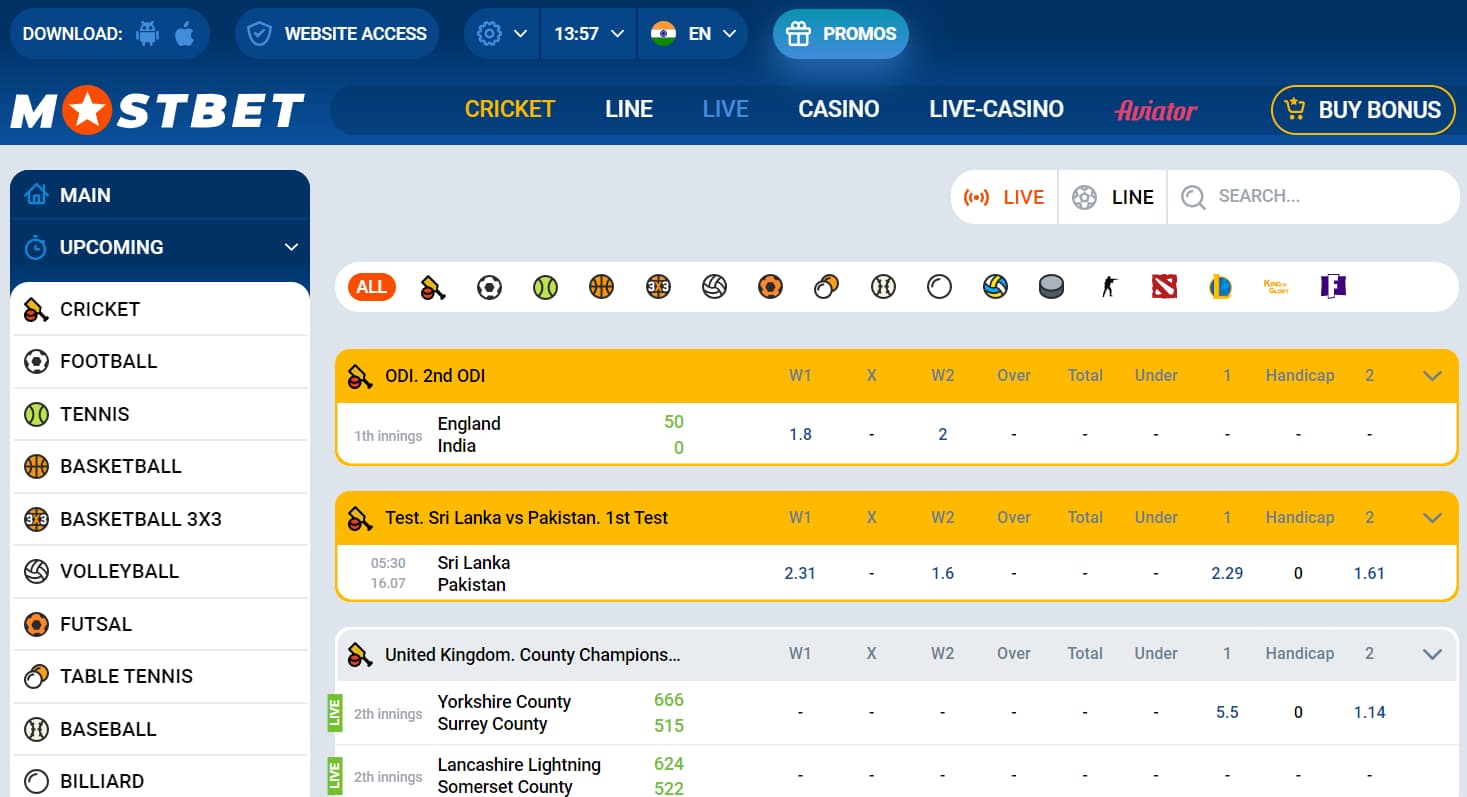Open the LINE tab in top navigation
The image size is (1467, 797).
coord(629,109)
